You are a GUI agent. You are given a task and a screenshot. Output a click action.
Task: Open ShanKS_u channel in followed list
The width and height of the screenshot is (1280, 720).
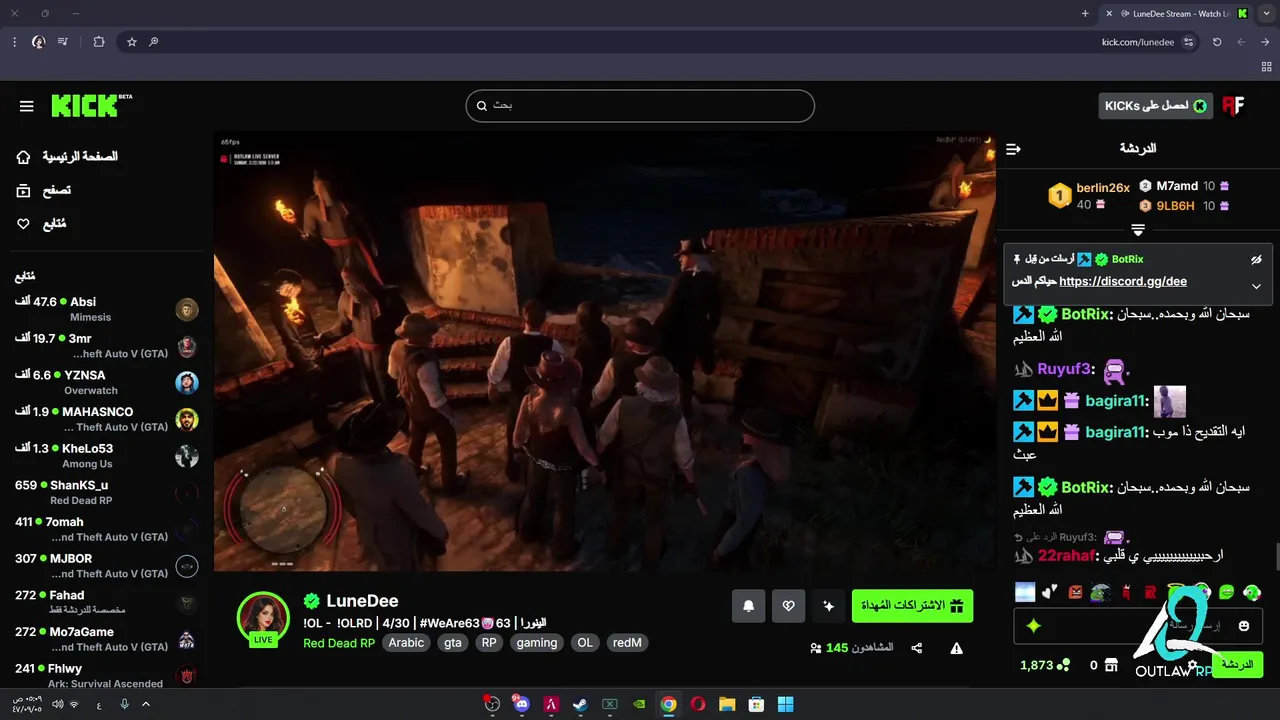coord(106,492)
